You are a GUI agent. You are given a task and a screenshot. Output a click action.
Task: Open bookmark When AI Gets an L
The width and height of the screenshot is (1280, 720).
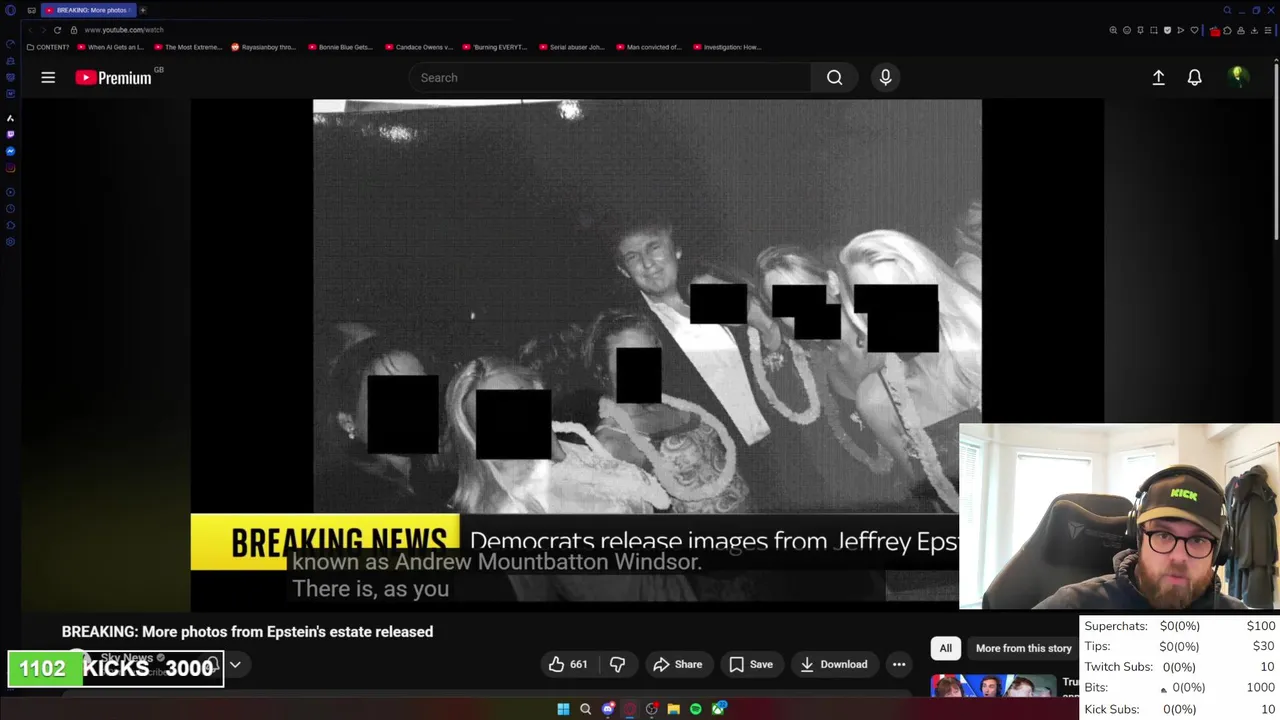(x=111, y=47)
